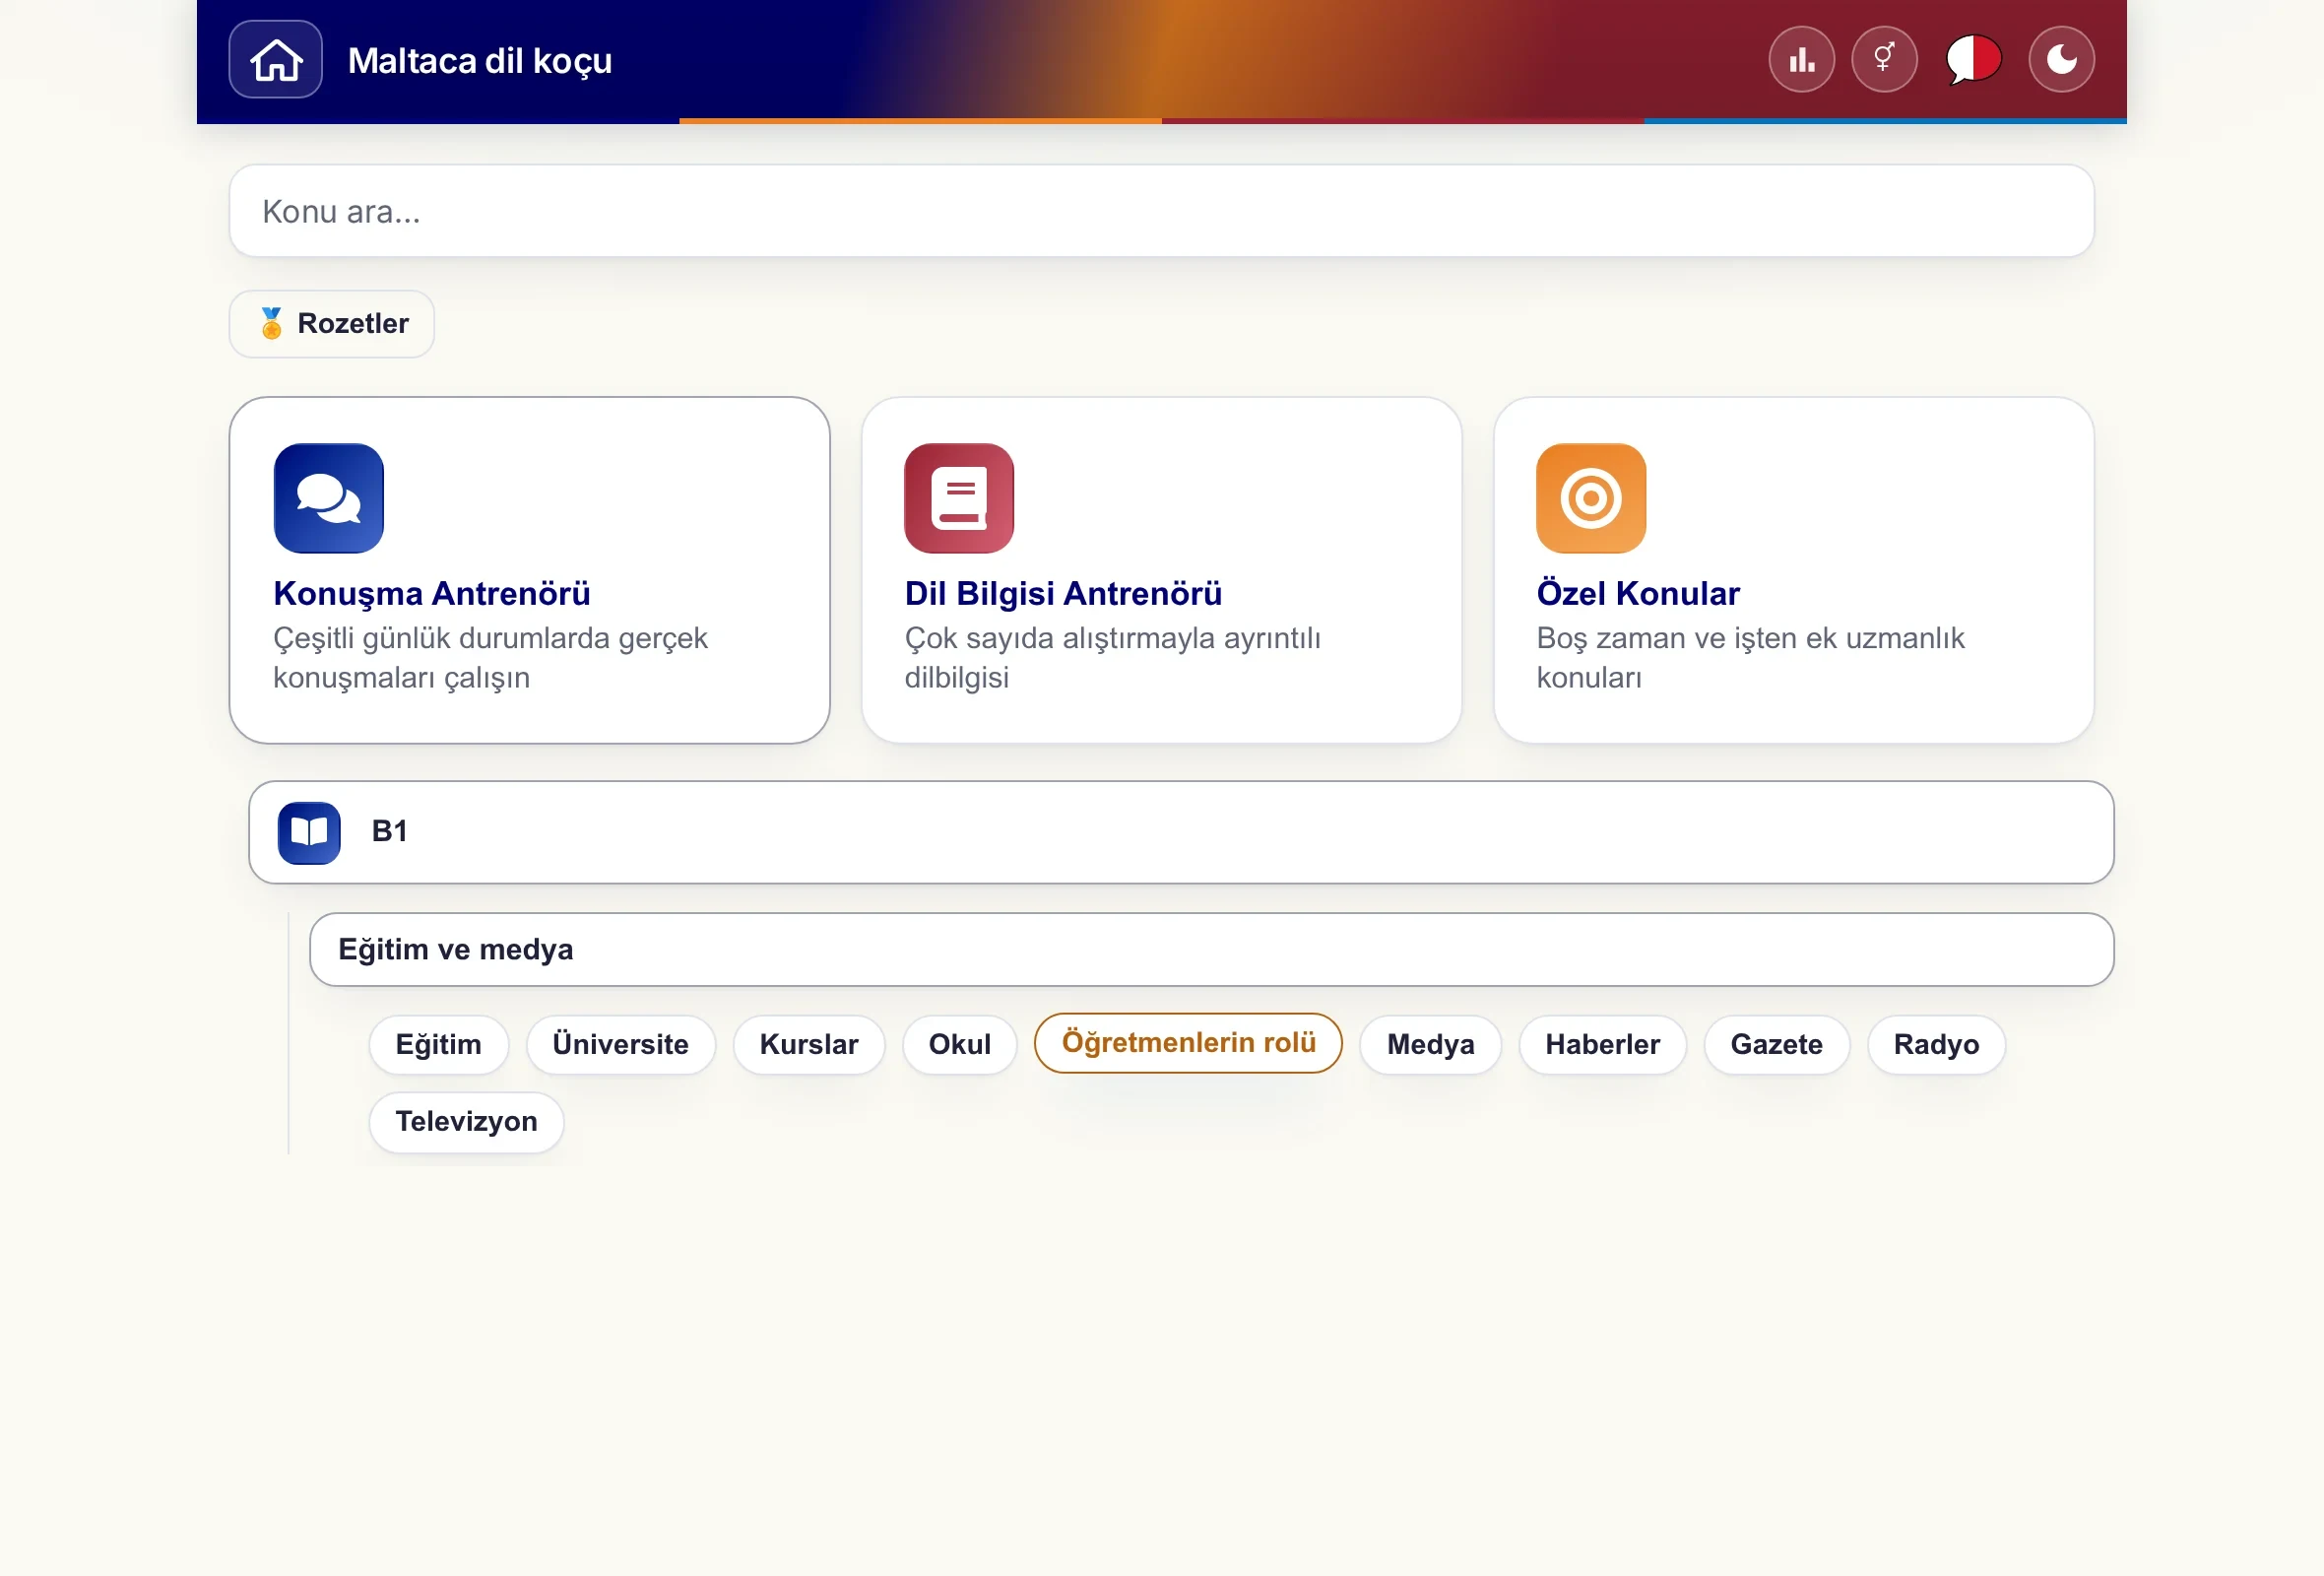Select the Öğretmenlerin rolü topic chip
Viewport: 2324px width, 1576px height.
click(x=1188, y=1043)
